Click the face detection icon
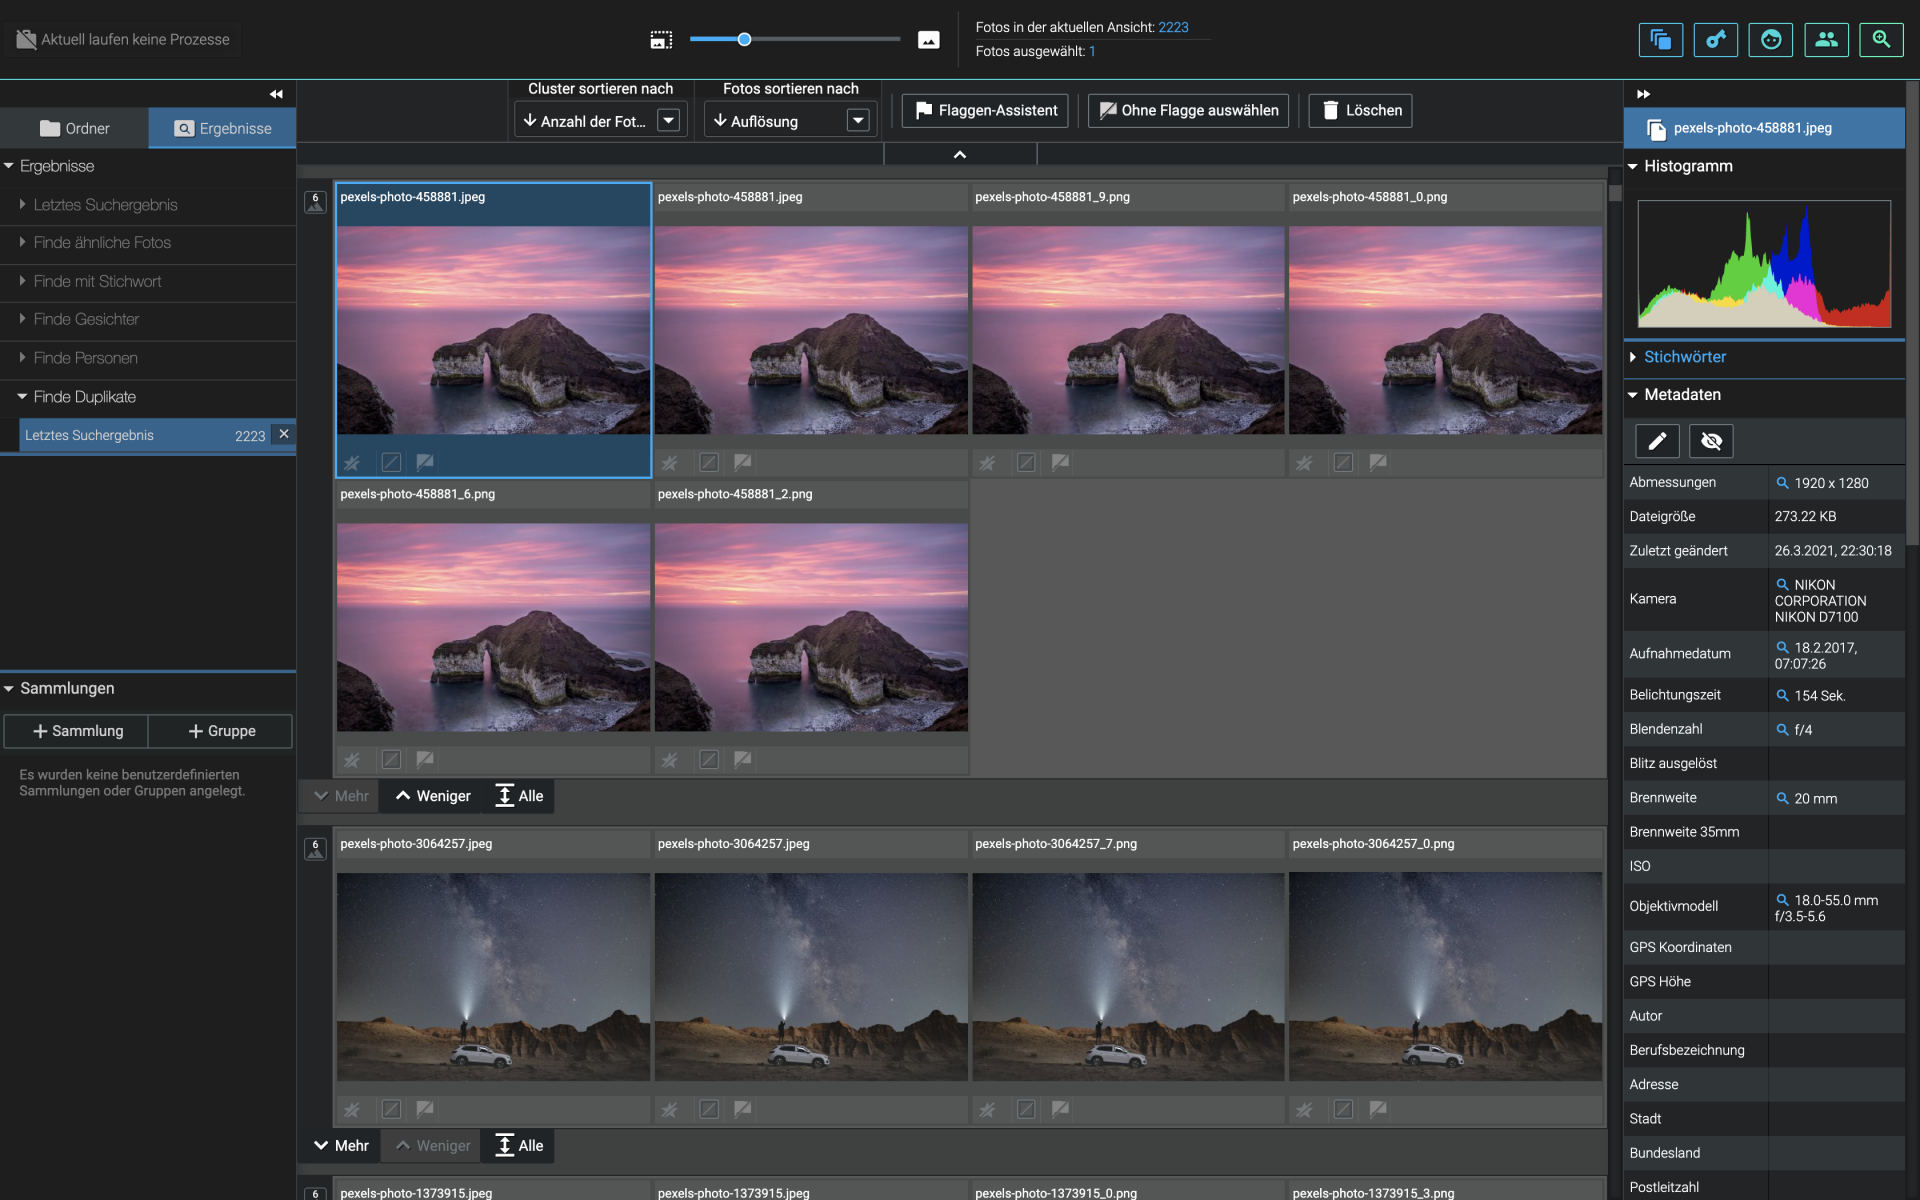 click(x=1770, y=40)
